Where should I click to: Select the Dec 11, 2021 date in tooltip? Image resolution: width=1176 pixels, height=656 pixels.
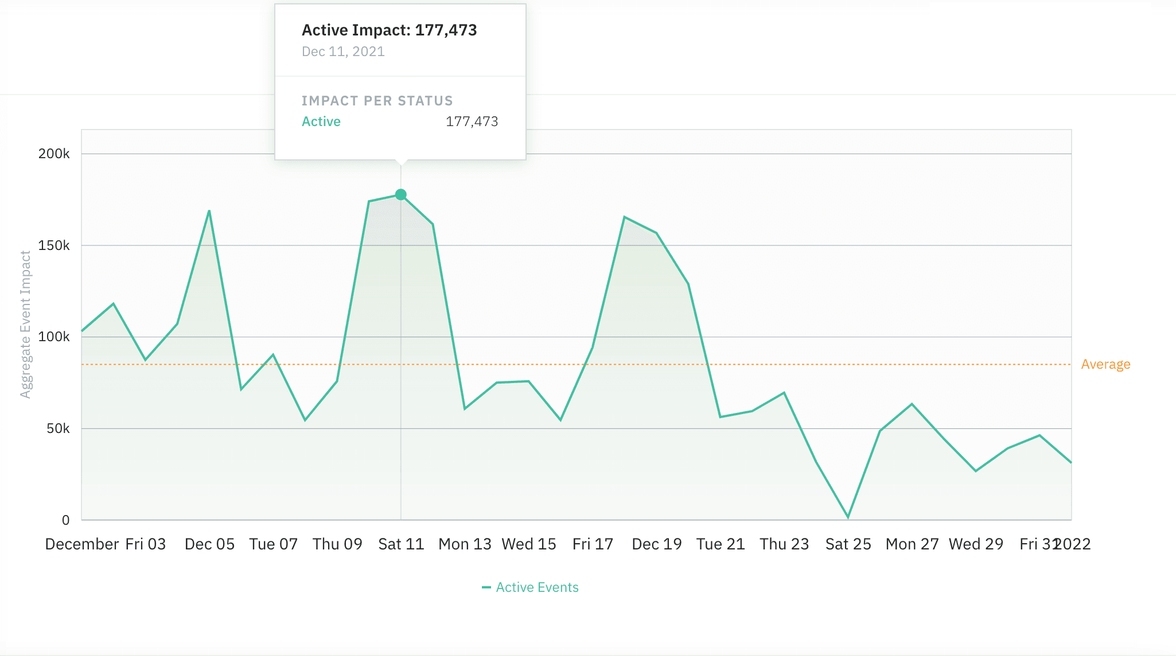343,51
